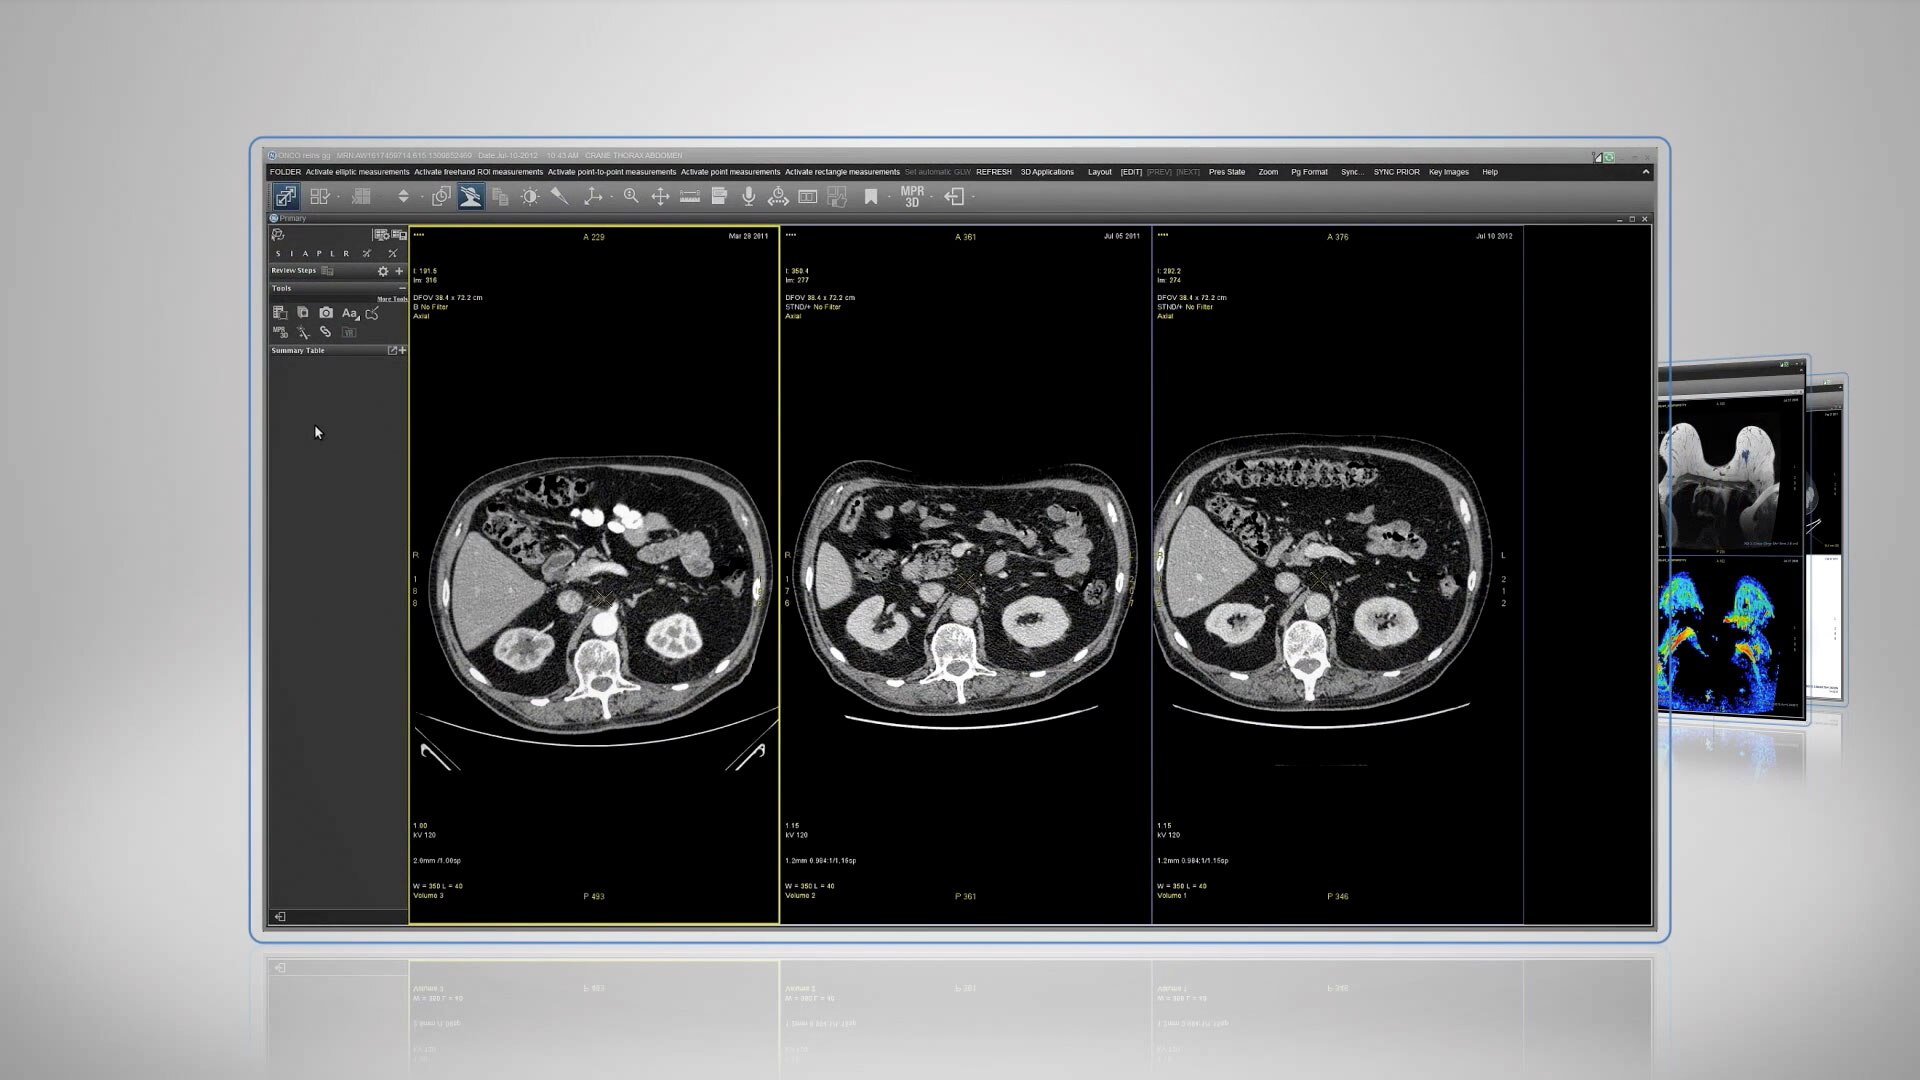
Task: Open MPR 3D from the toolbar
Action: point(911,196)
